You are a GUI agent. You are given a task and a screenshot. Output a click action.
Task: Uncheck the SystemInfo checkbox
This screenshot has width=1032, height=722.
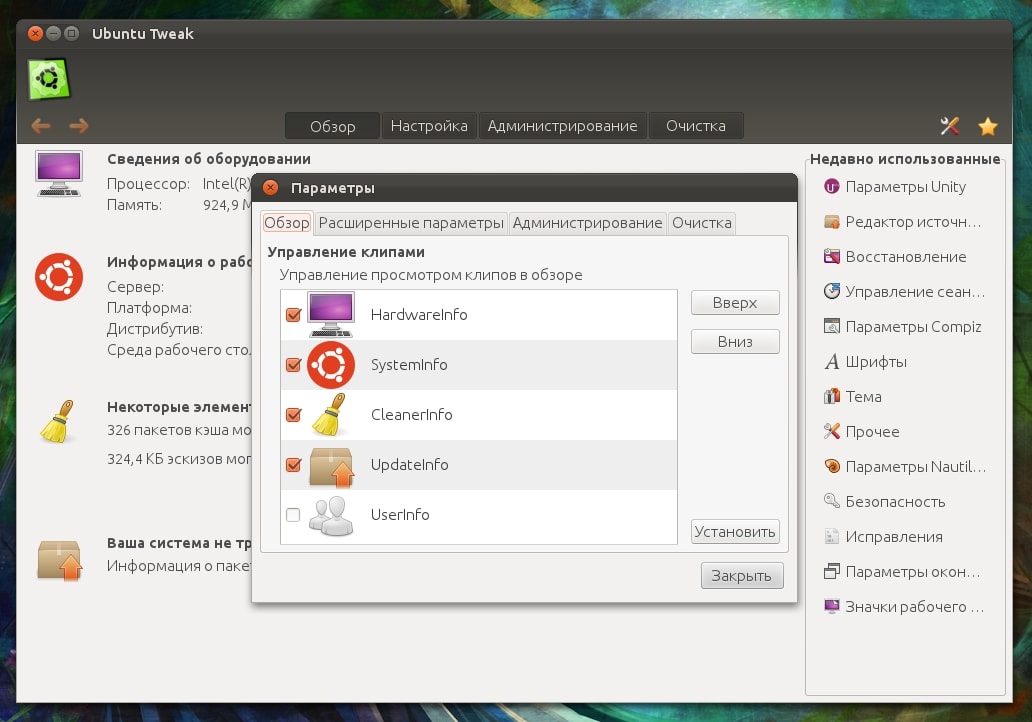tap(294, 365)
